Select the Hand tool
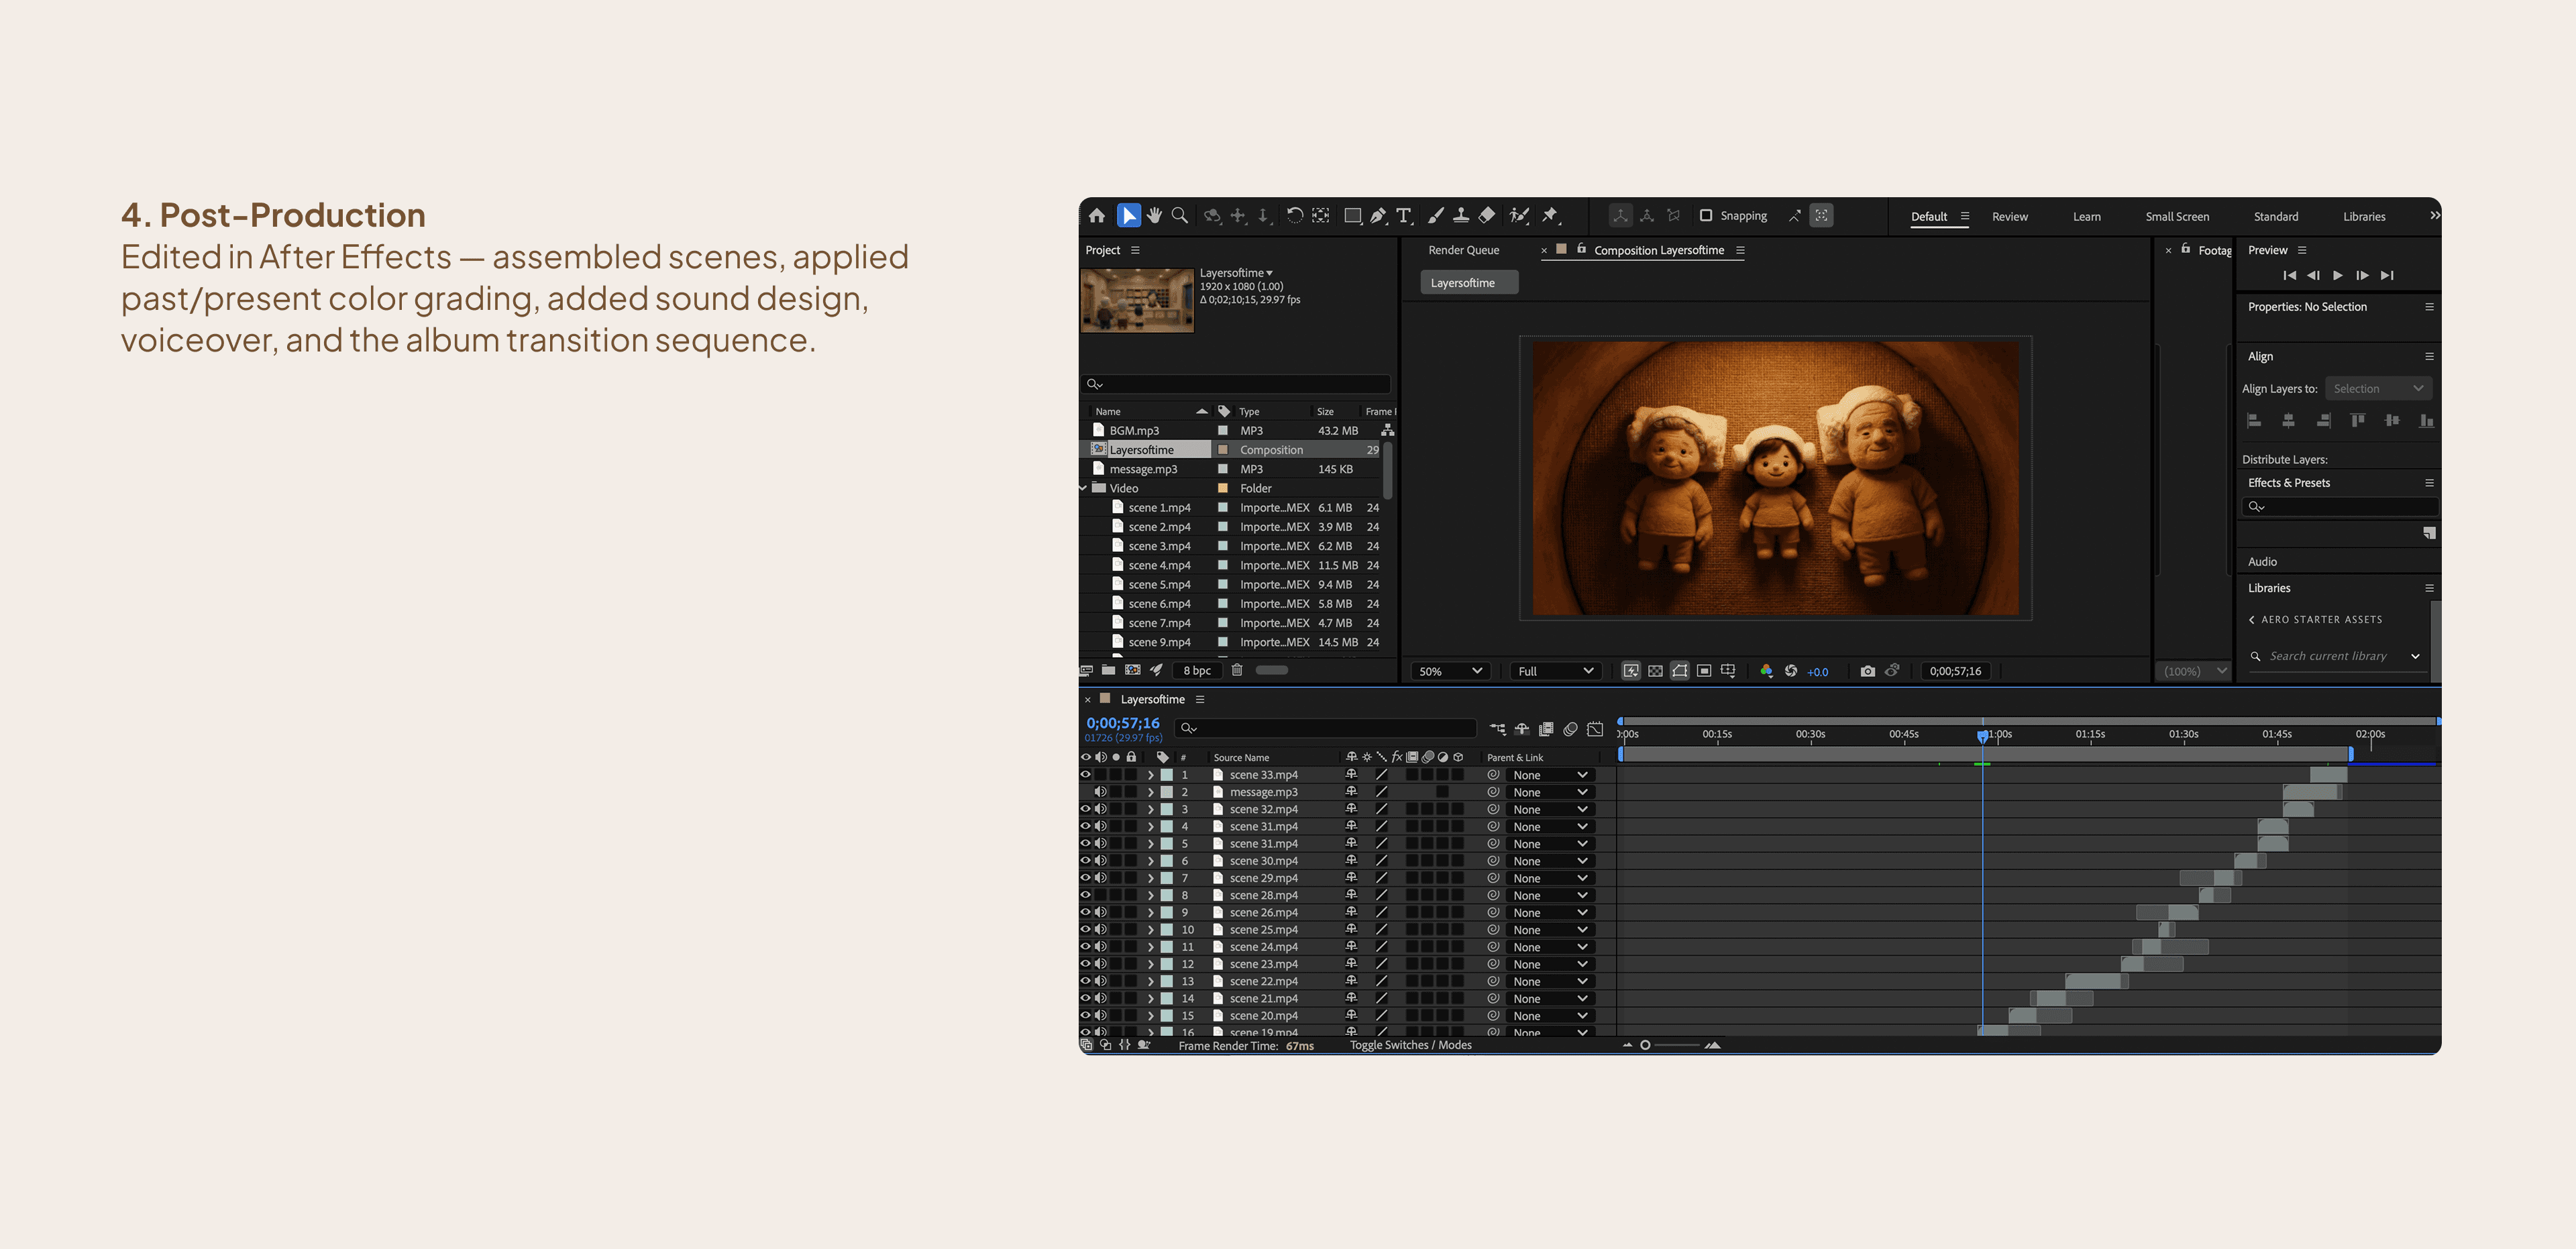2576x1249 pixels. [x=1154, y=215]
